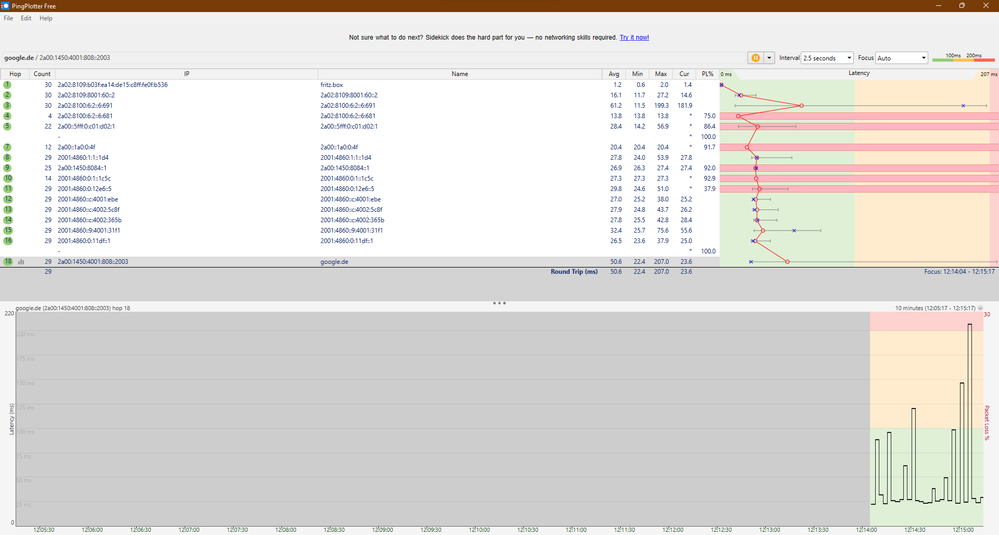Click the Min column header
This screenshot has width=999, height=535.
pyautogui.click(x=637, y=74)
